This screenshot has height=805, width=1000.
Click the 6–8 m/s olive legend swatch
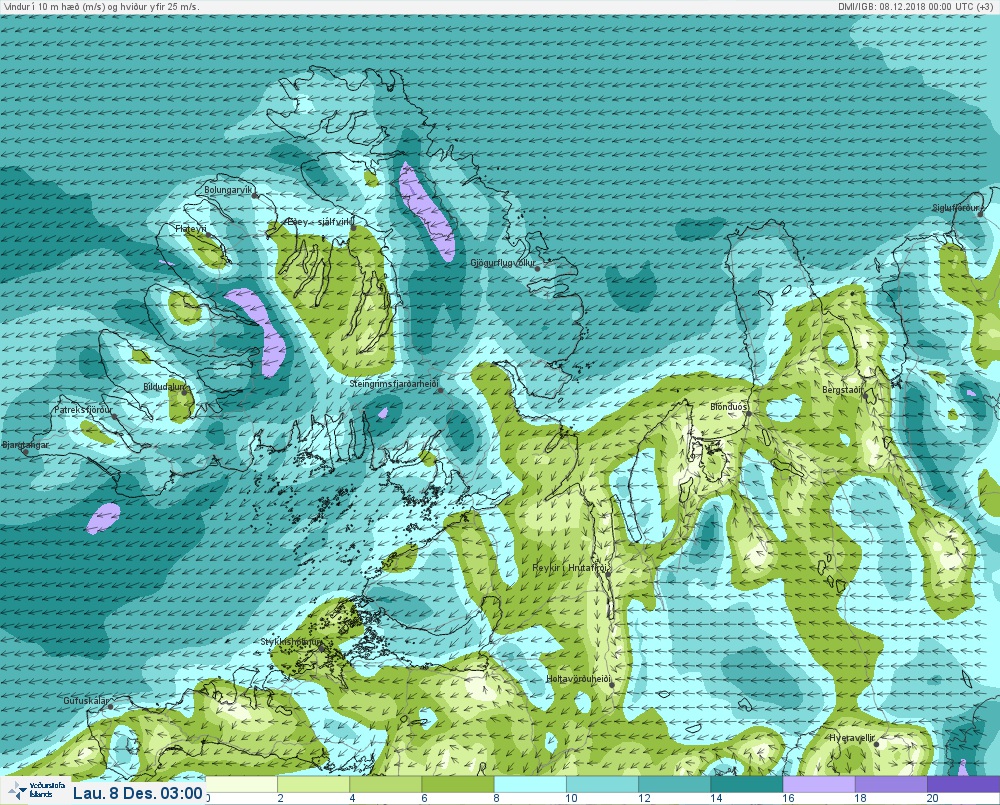click(x=457, y=784)
